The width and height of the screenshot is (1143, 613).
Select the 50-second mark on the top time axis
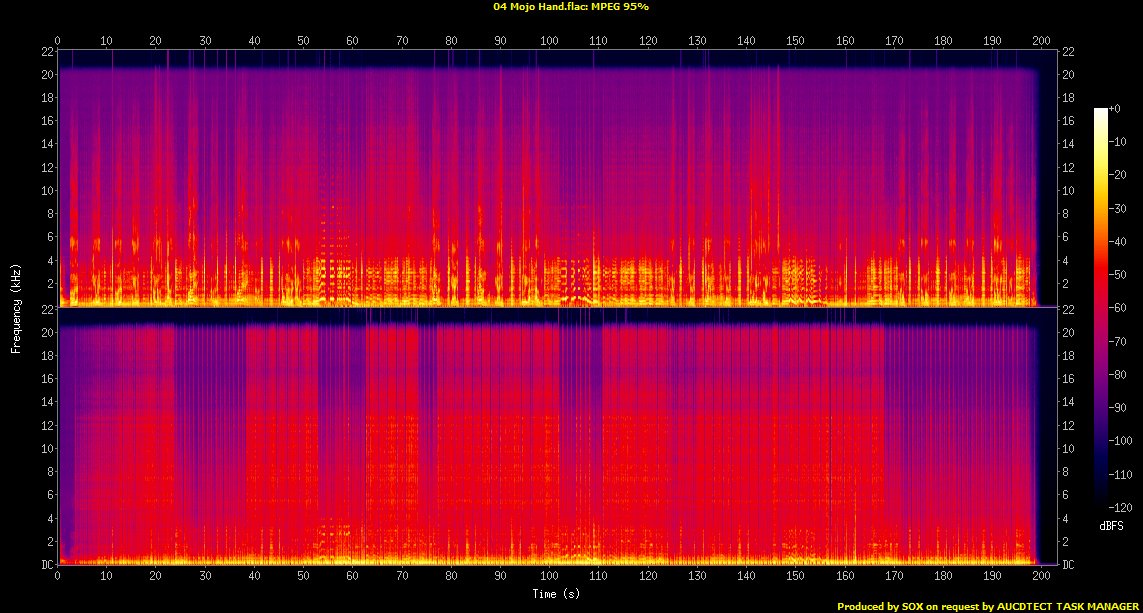pyautogui.click(x=303, y=40)
